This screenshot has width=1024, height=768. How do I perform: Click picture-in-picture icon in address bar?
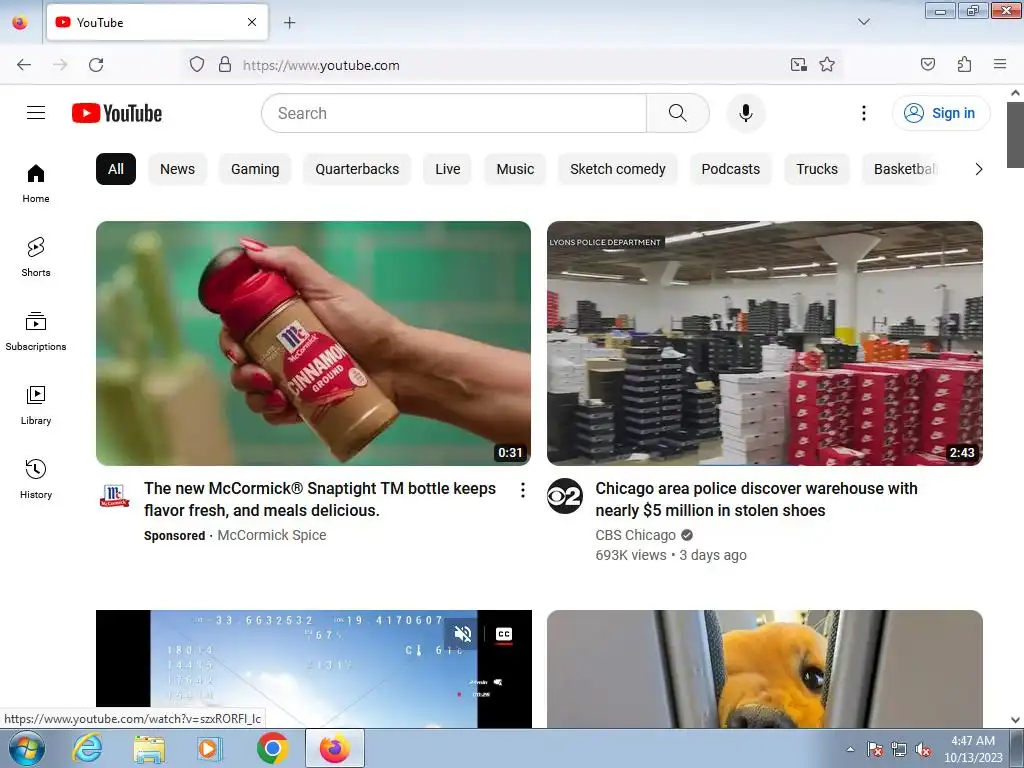(x=798, y=65)
